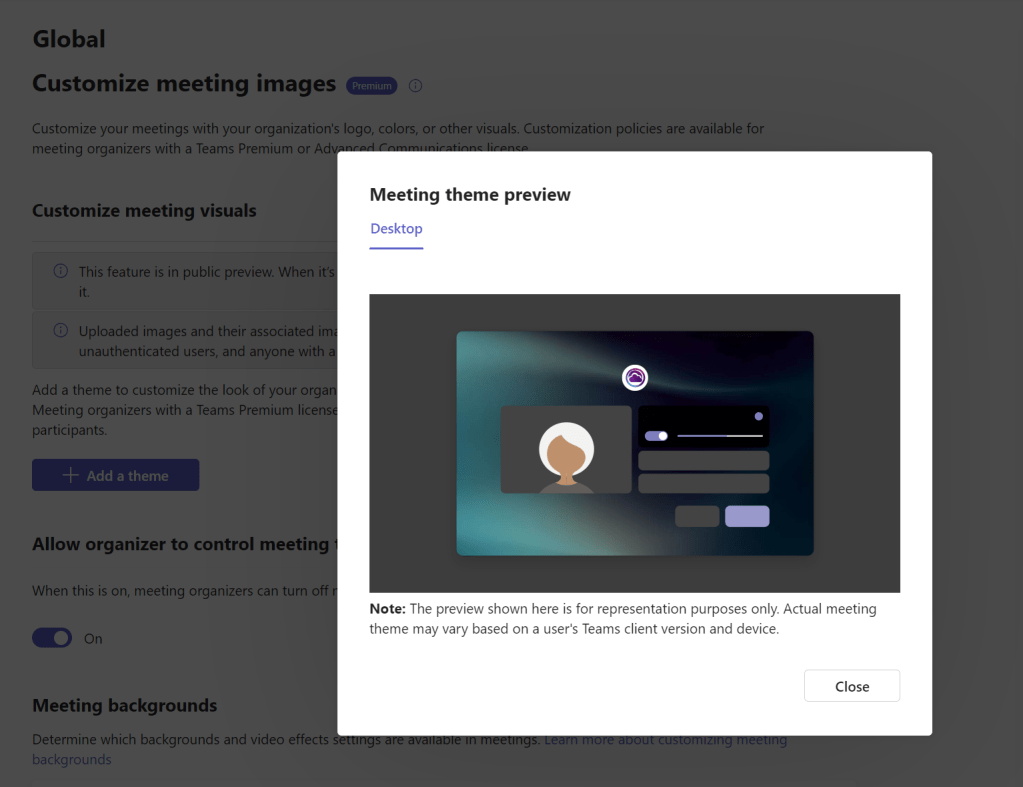Image resolution: width=1023 pixels, height=787 pixels.
Task: Click the purple dot in the preview's dark panel
Action: click(758, 416)
